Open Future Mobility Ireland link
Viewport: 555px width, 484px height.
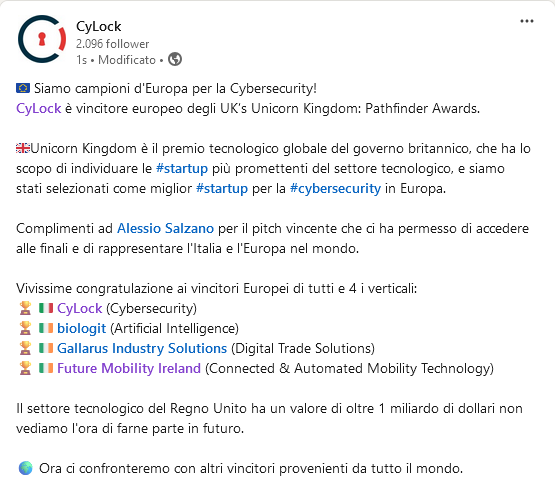tap(129, 369)
